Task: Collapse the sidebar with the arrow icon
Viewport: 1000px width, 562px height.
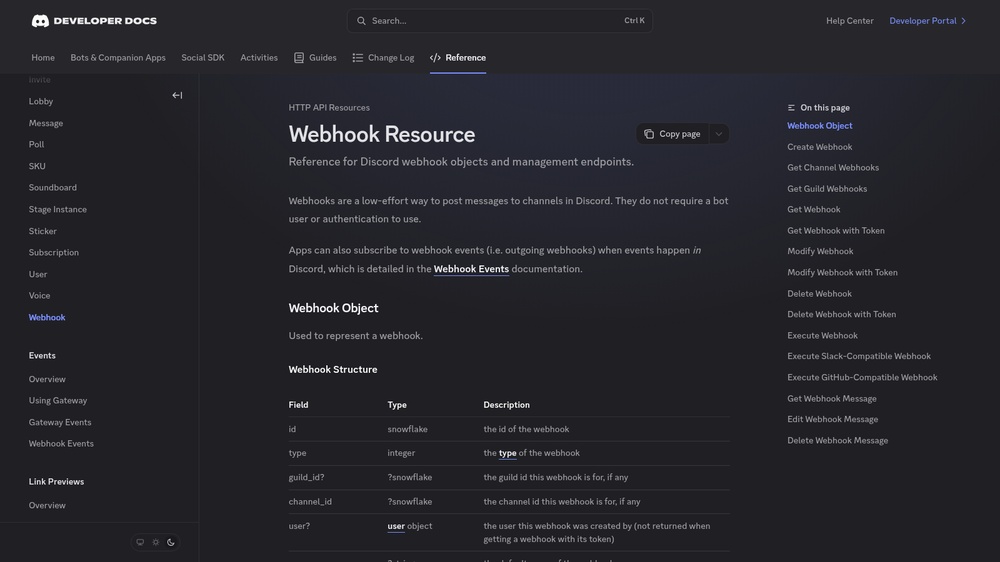Action: [177, 95]
